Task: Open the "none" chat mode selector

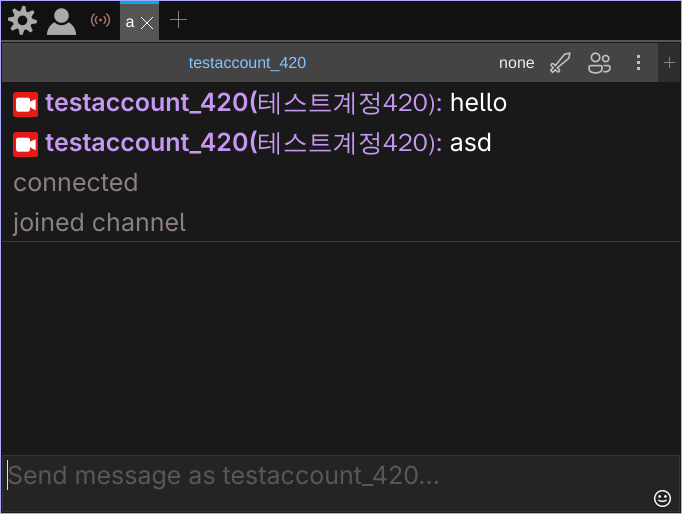Action: [x=516, y=63]
